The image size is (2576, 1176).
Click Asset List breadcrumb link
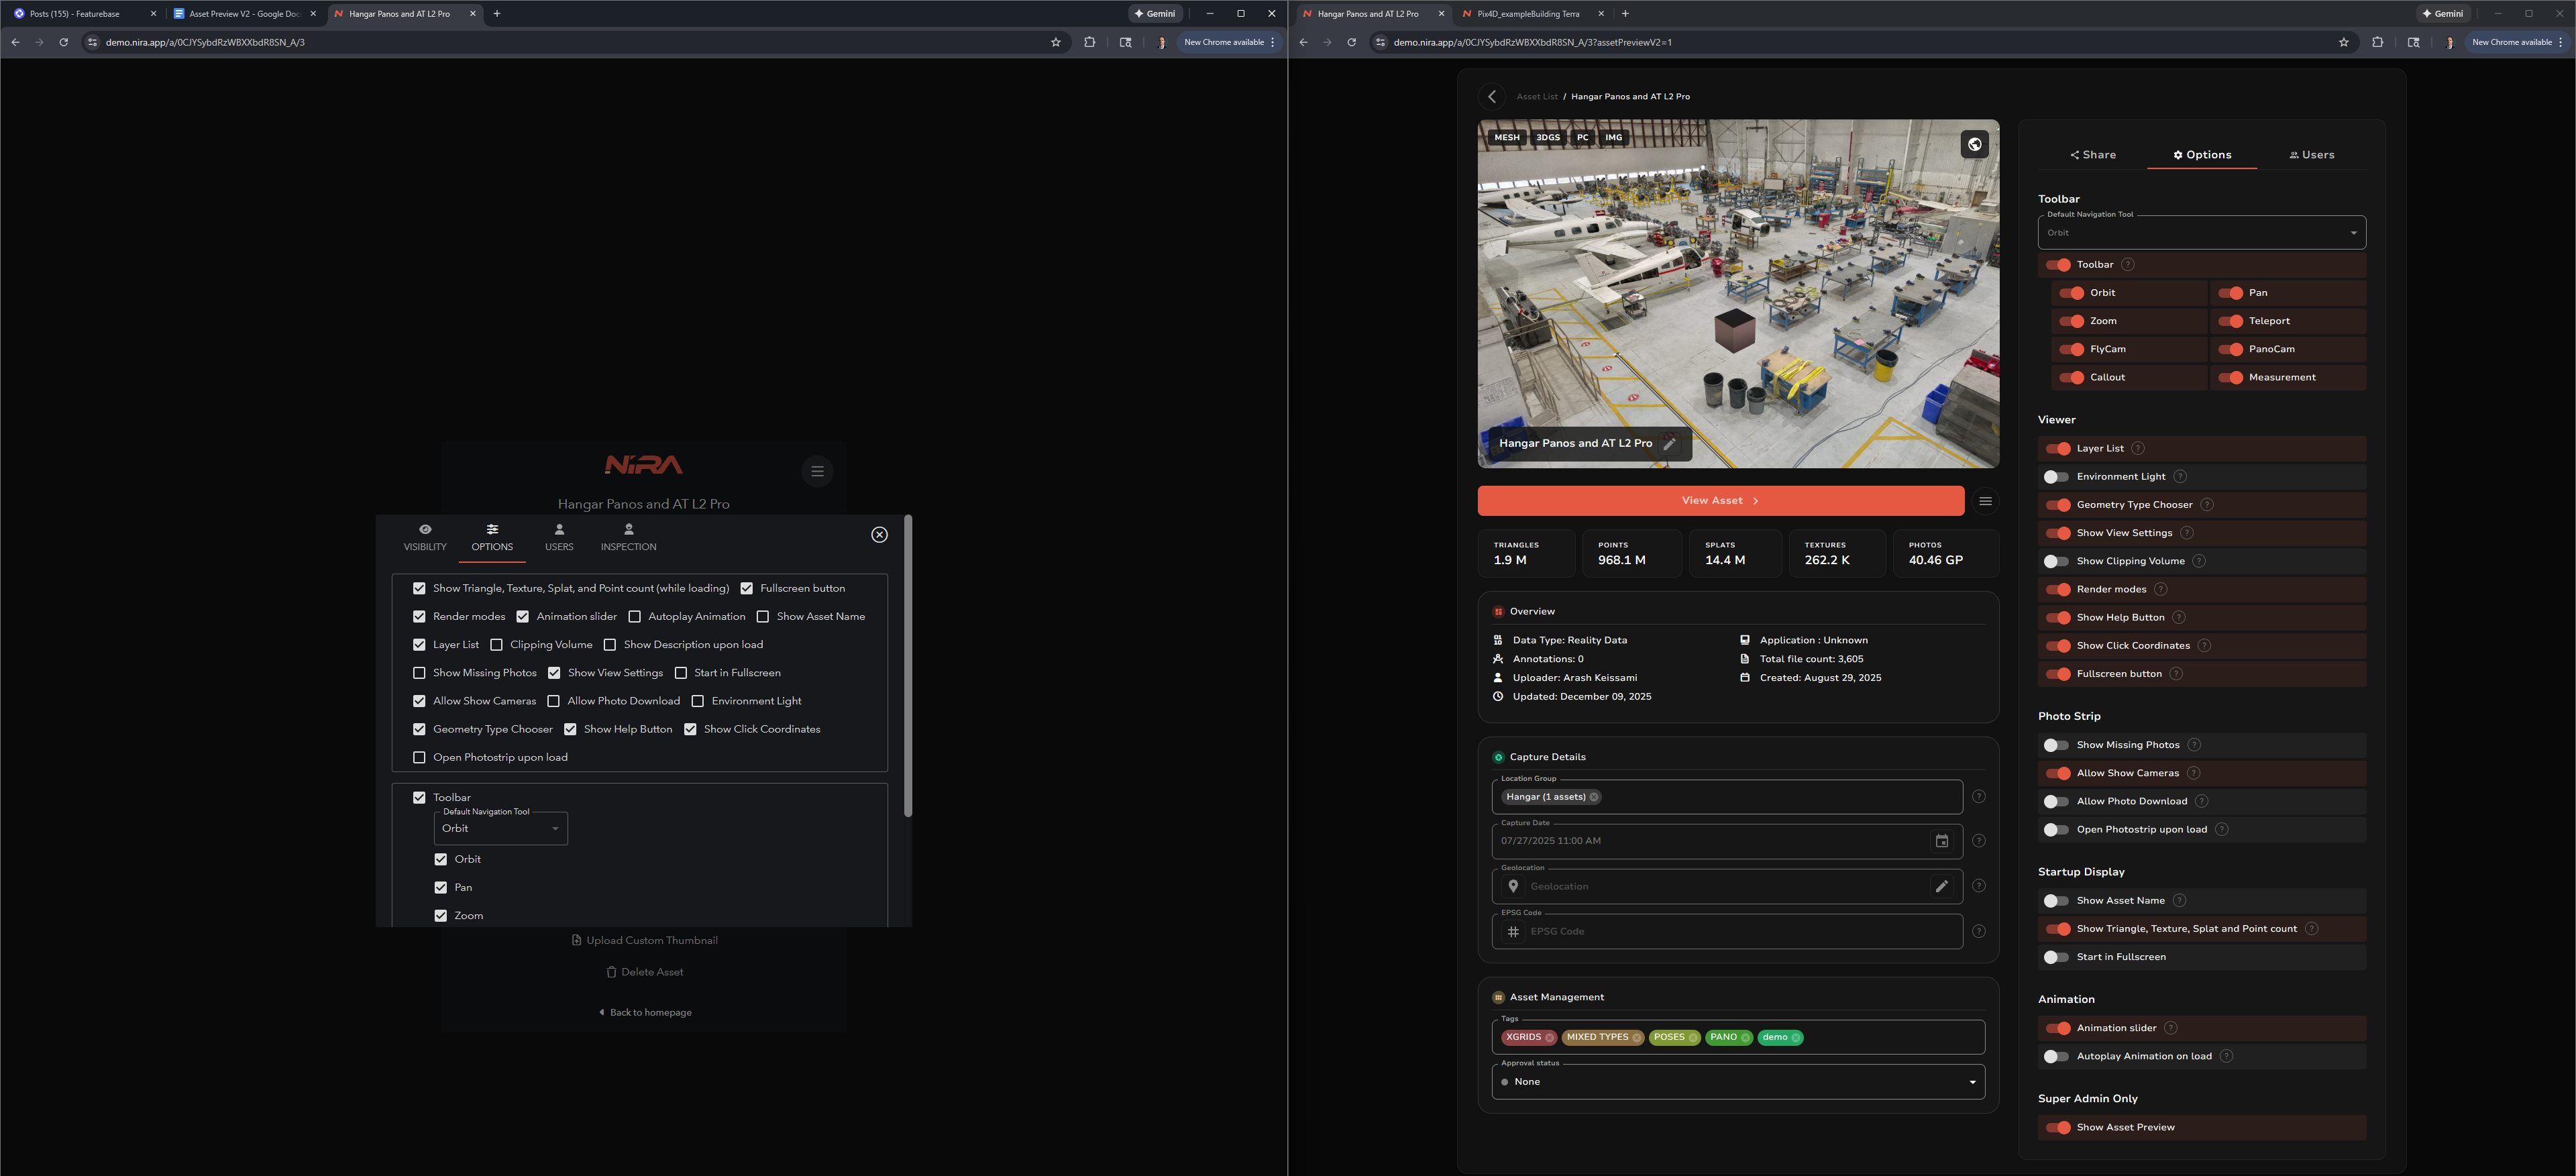1536,97
